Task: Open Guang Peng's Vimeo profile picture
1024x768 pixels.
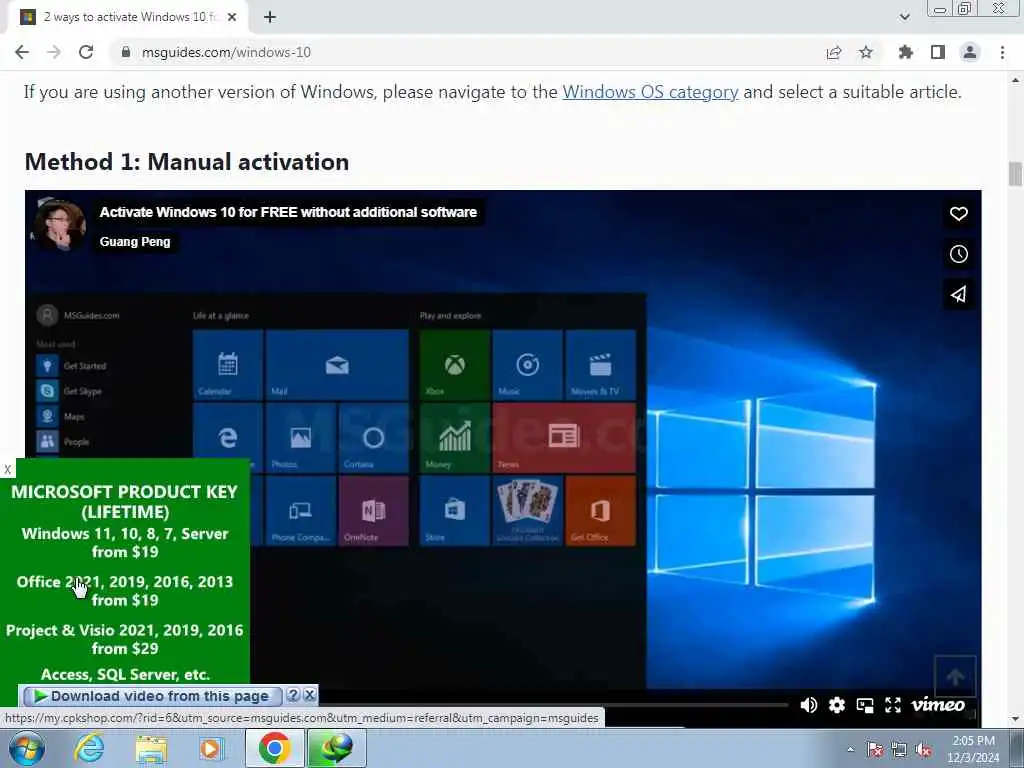Action: pos(59,226)
